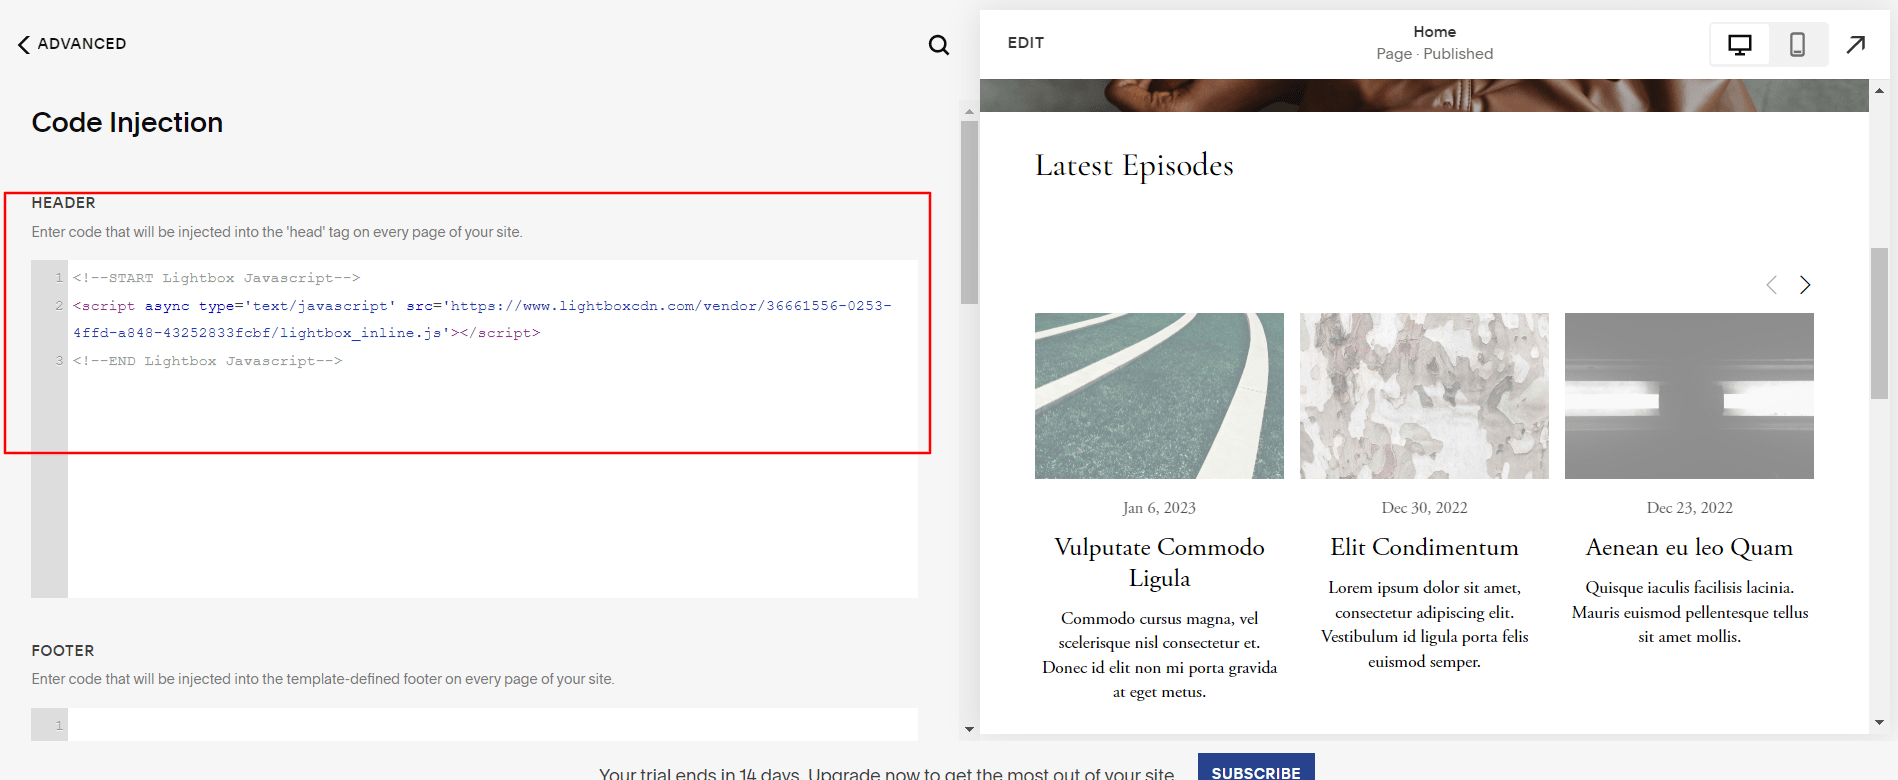Click the Home page title
Screen dimensions: 1898x780
(x=1434, y=32)
